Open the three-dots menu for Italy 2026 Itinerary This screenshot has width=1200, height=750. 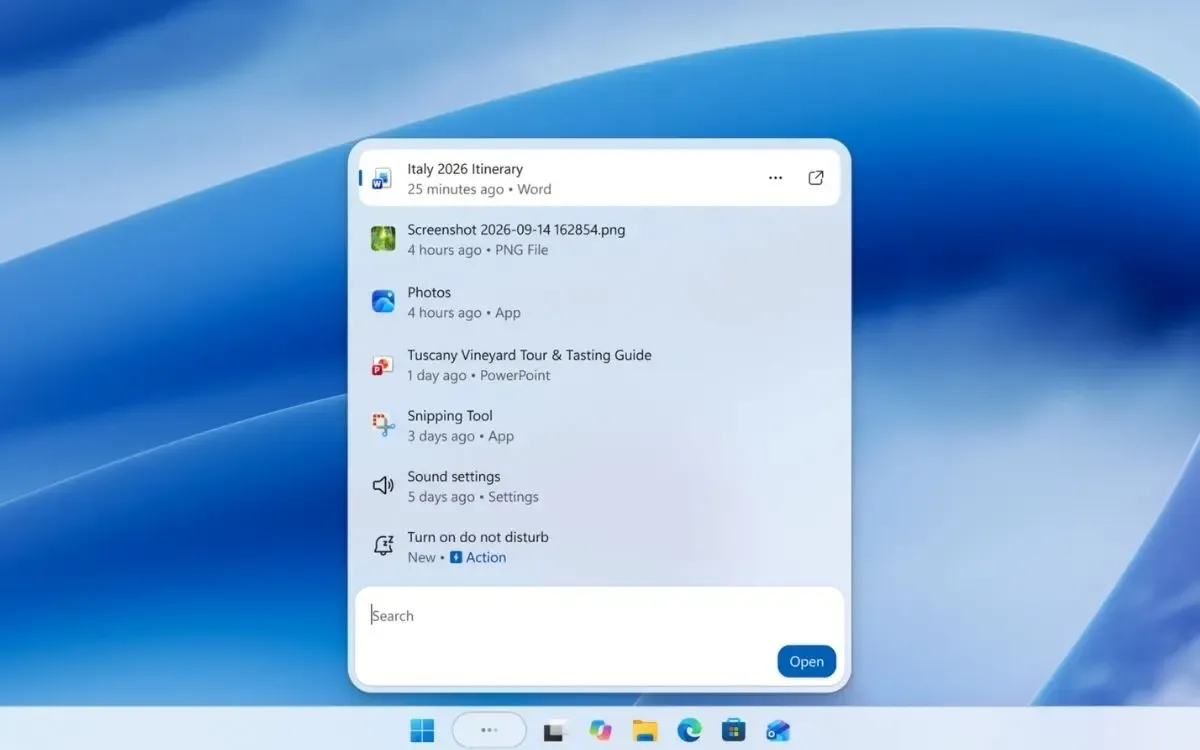click(x=775, y=178)
